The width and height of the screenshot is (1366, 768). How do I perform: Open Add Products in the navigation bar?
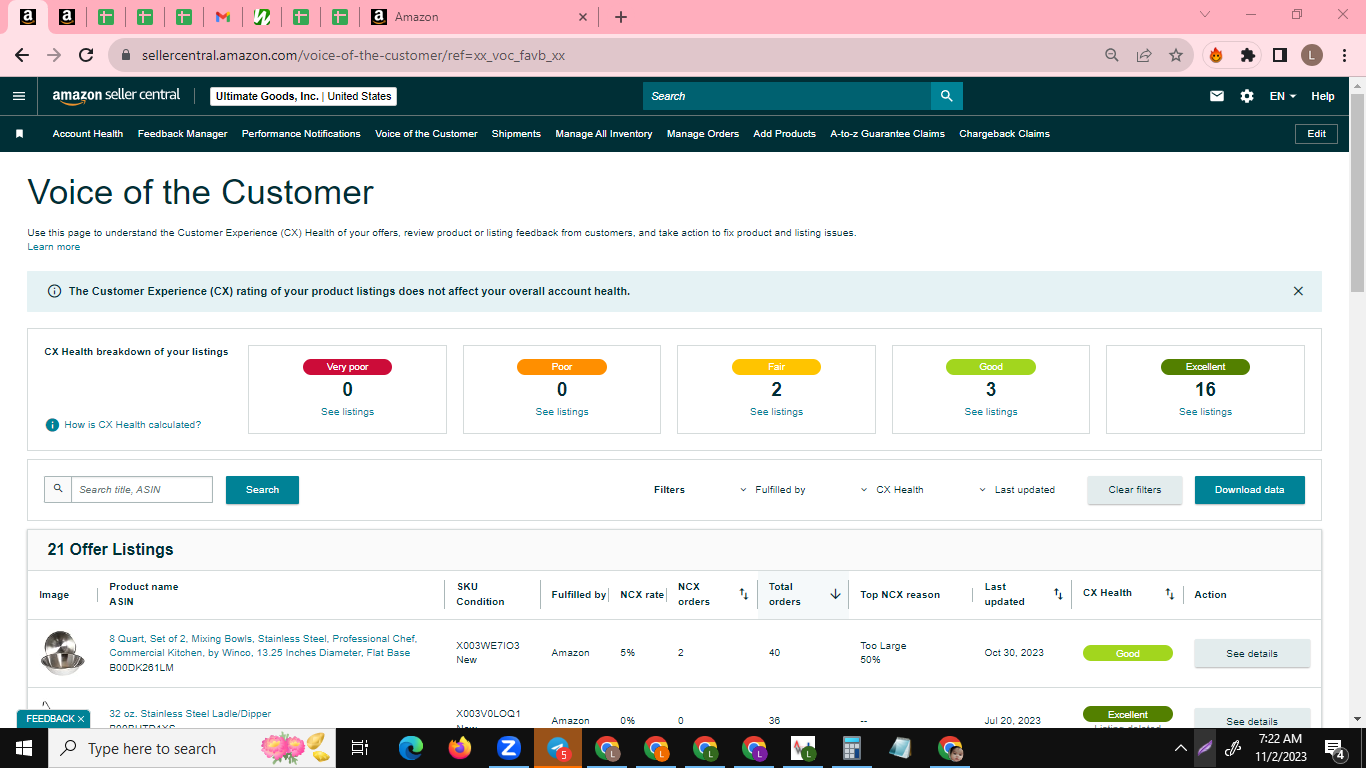tap(785, 134)
